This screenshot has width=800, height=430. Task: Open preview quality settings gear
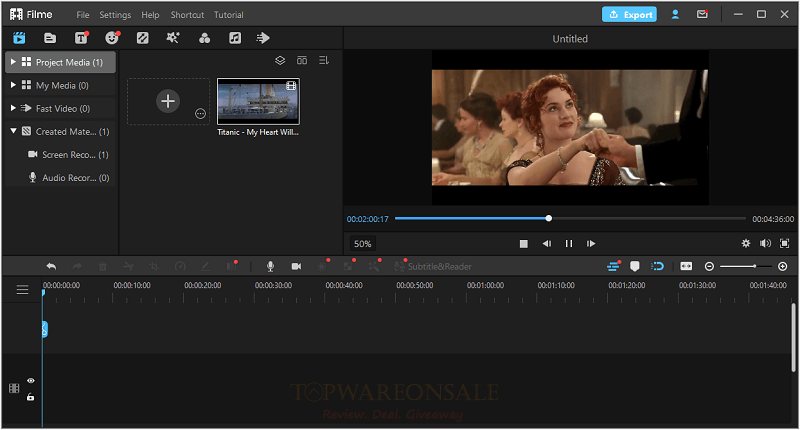tap(746, 244)
